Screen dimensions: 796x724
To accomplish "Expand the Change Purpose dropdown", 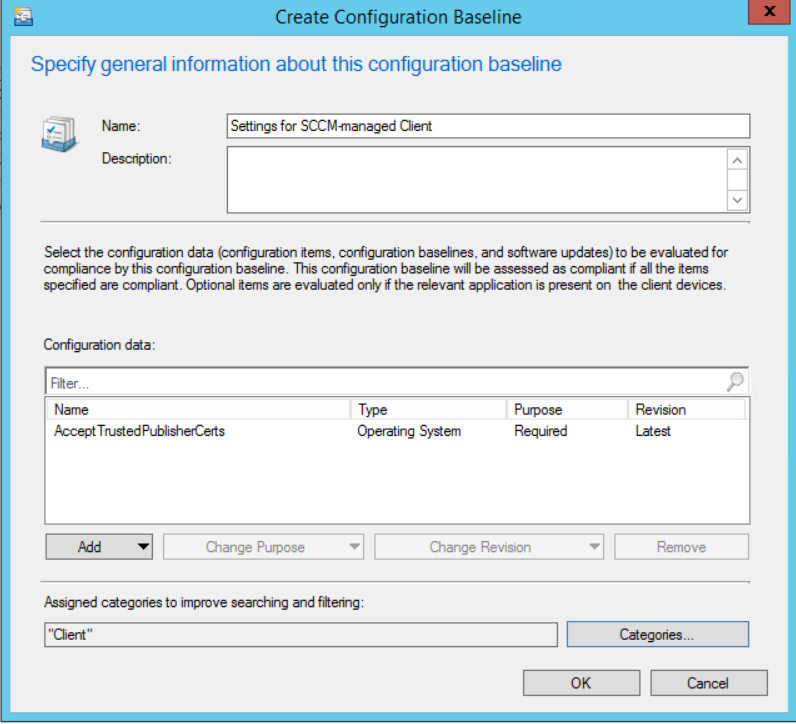I will (x=264, y=547).
